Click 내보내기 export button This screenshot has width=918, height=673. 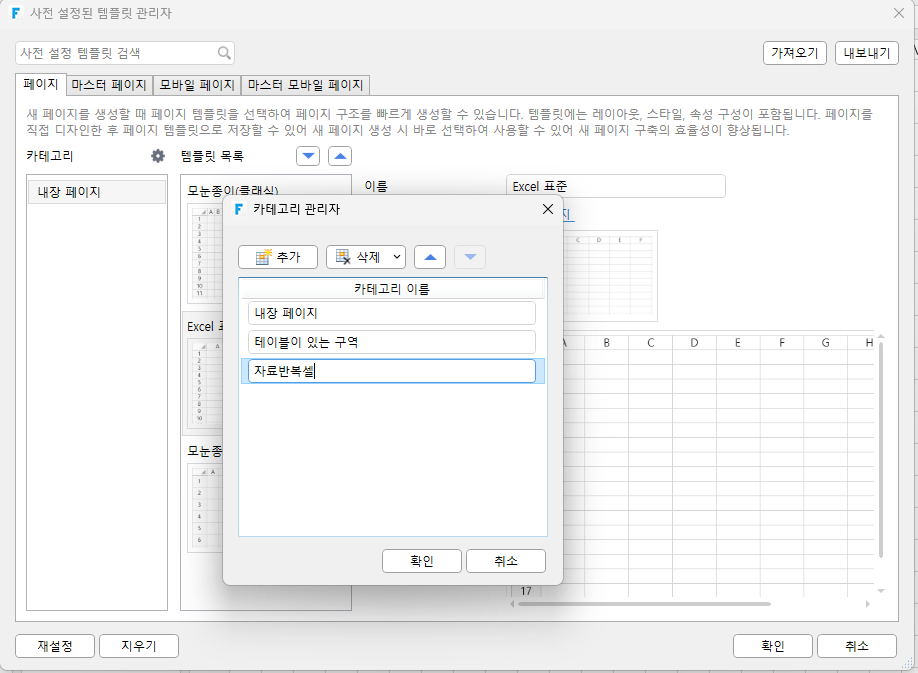(866, 53)
